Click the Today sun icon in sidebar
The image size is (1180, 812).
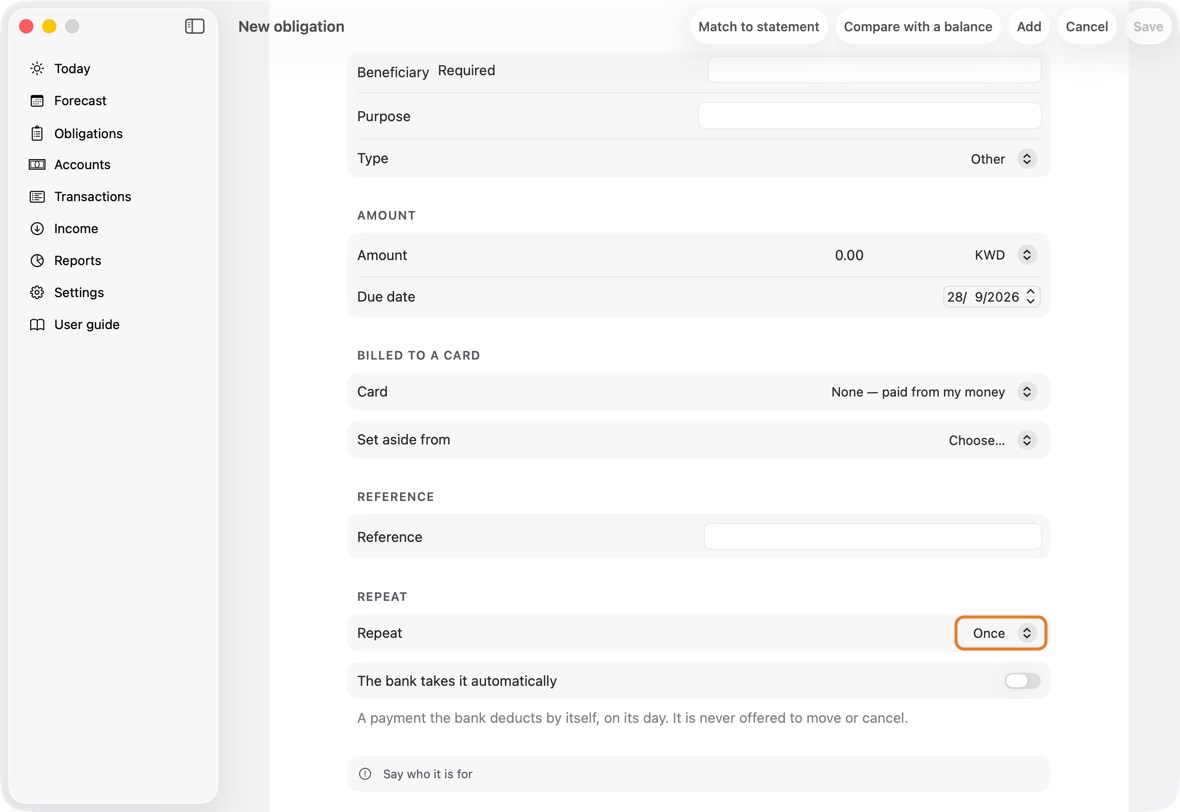click(x=37, y=68)
